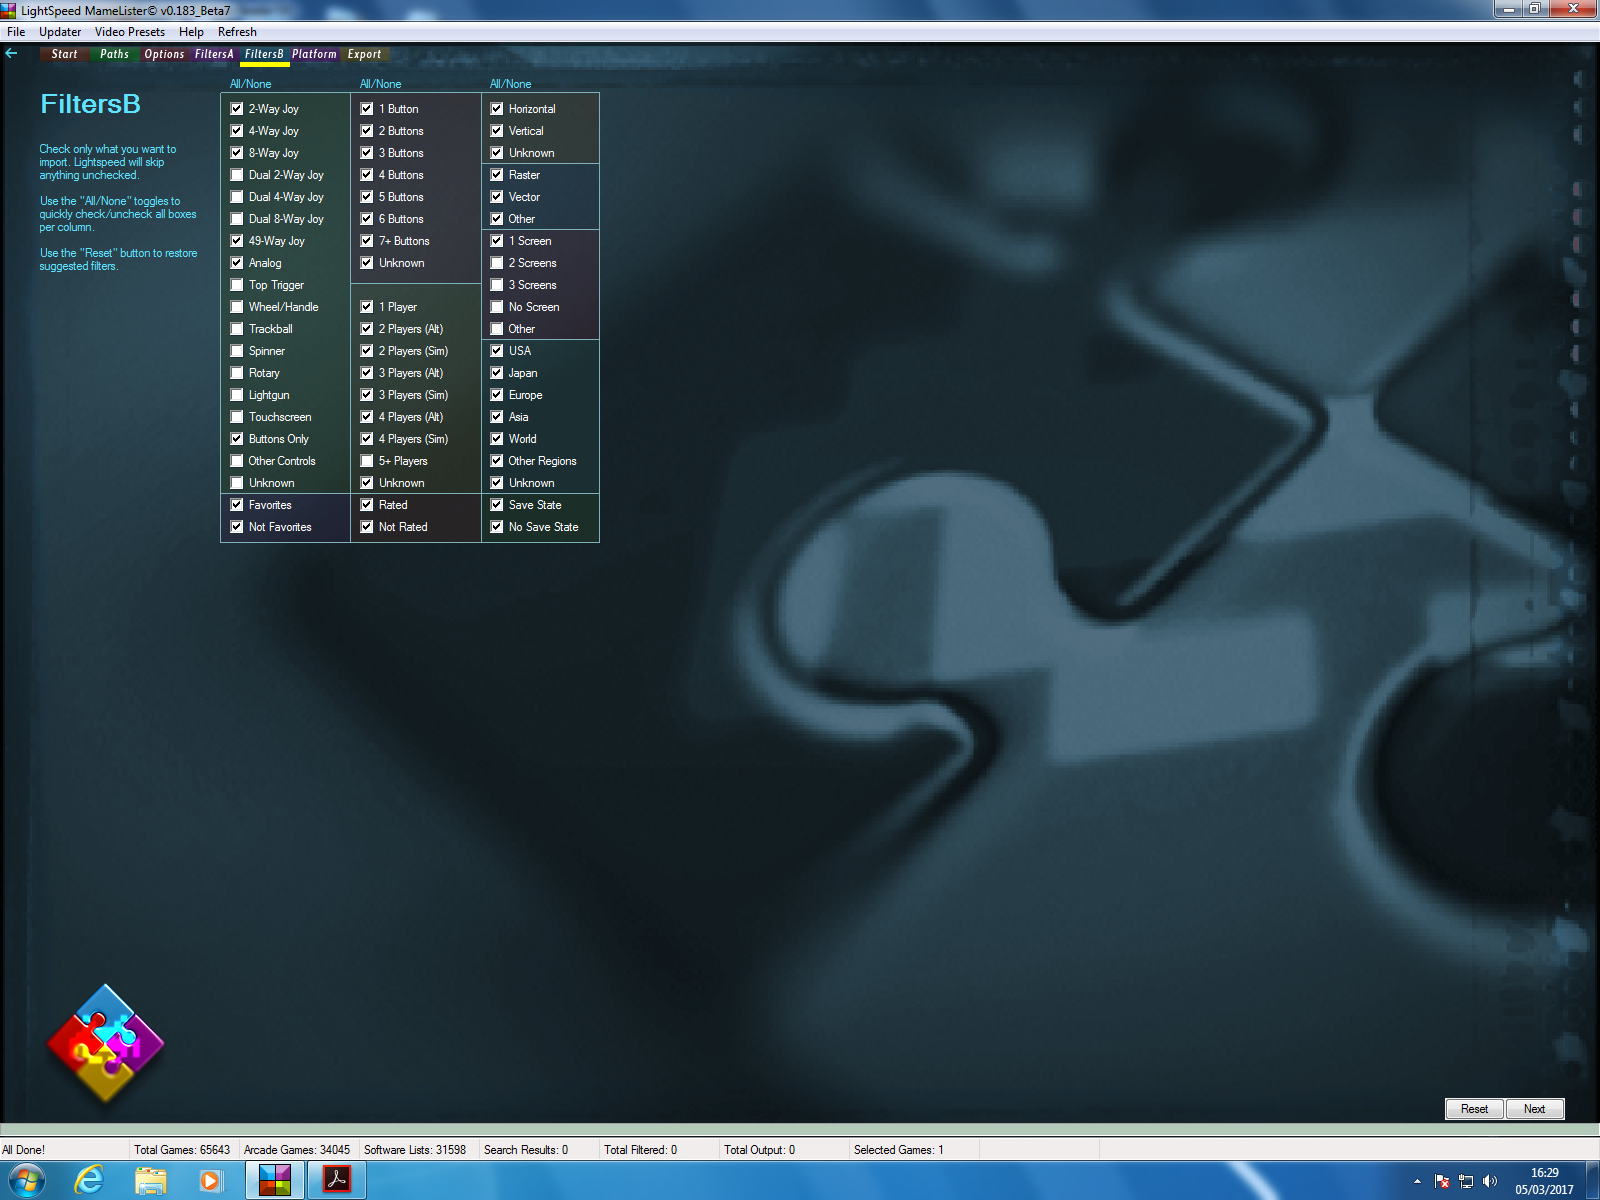Uncheck 7+ Buttons checkbox
1600x1200 pixels.
[367, 241]
